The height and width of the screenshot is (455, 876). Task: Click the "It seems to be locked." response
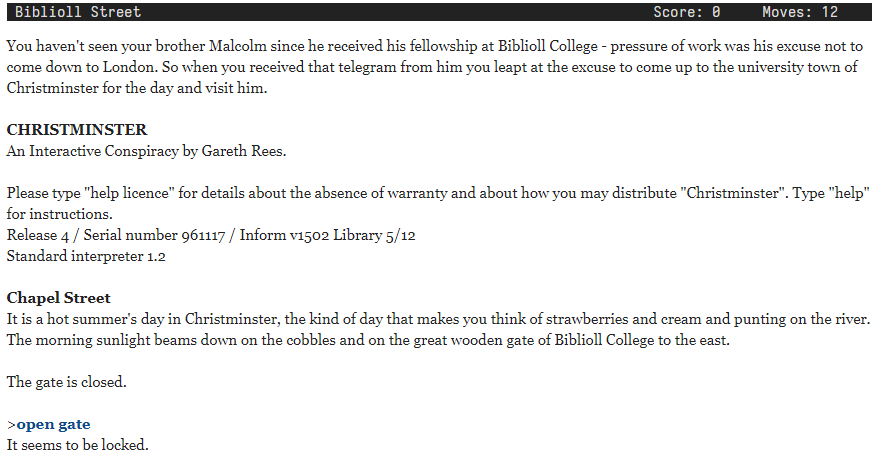[x=78, y=444]
